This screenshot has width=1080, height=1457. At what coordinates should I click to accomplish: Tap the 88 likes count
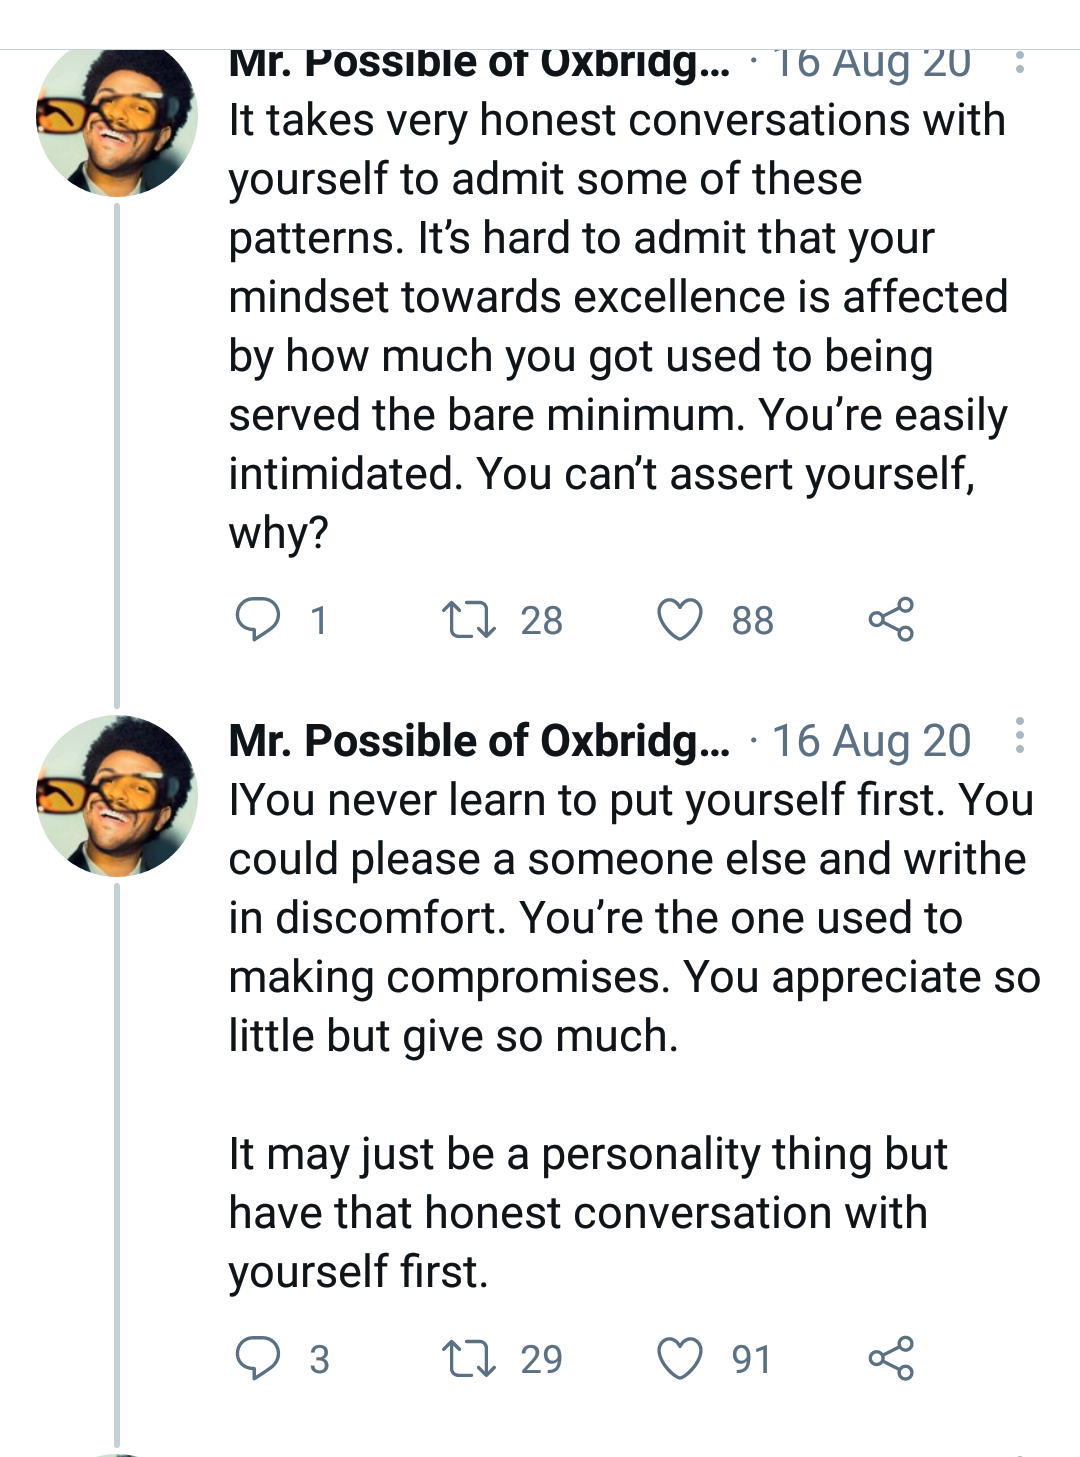point(753,621)
